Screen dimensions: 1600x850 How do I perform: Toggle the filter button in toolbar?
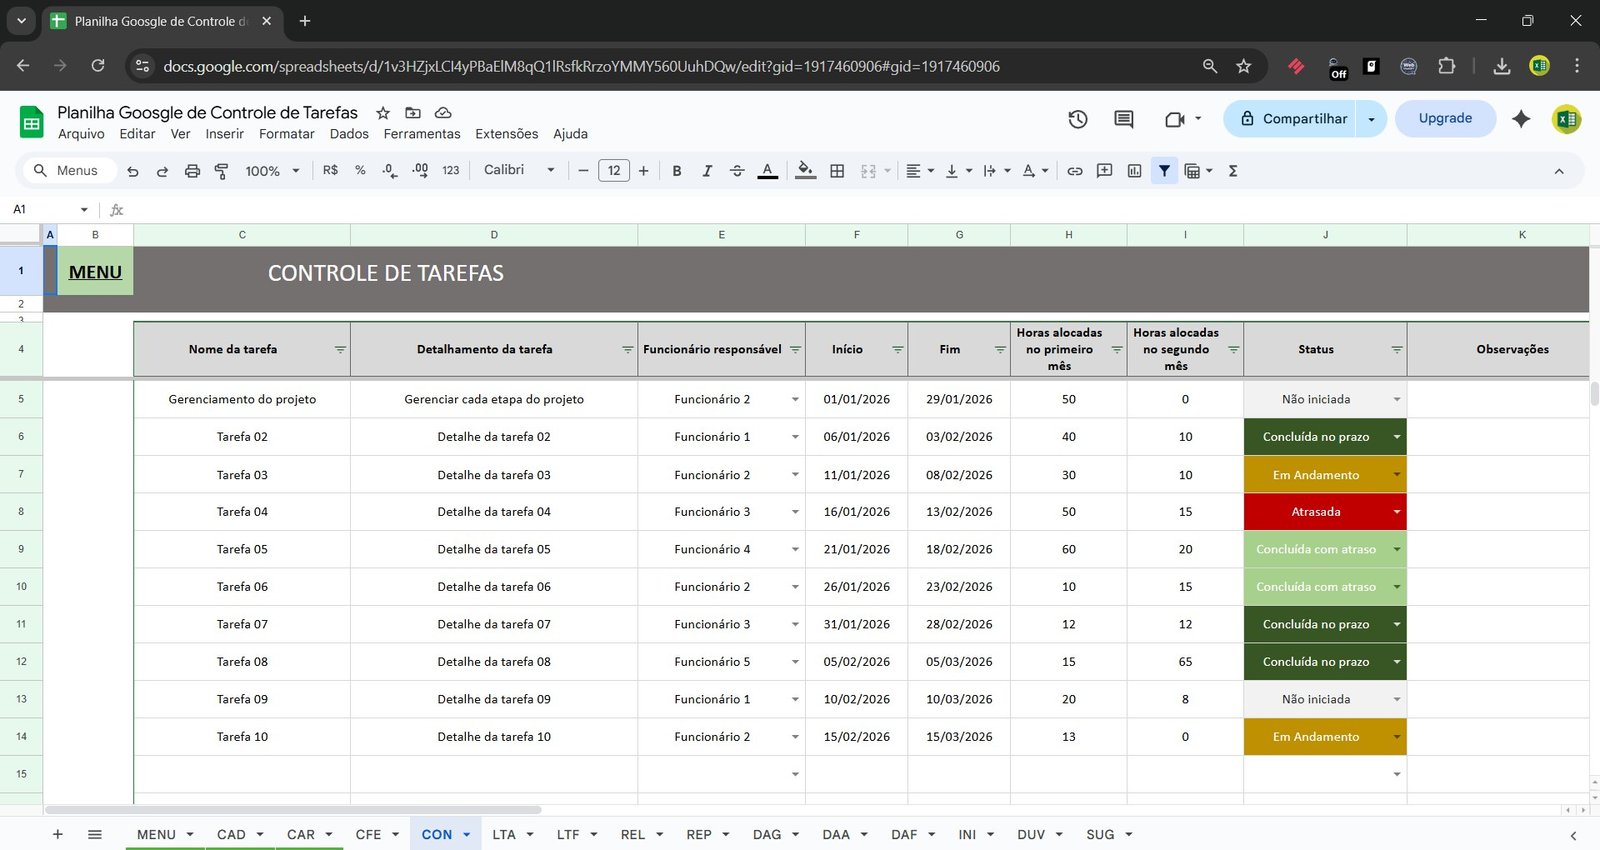coord(1164,171)
